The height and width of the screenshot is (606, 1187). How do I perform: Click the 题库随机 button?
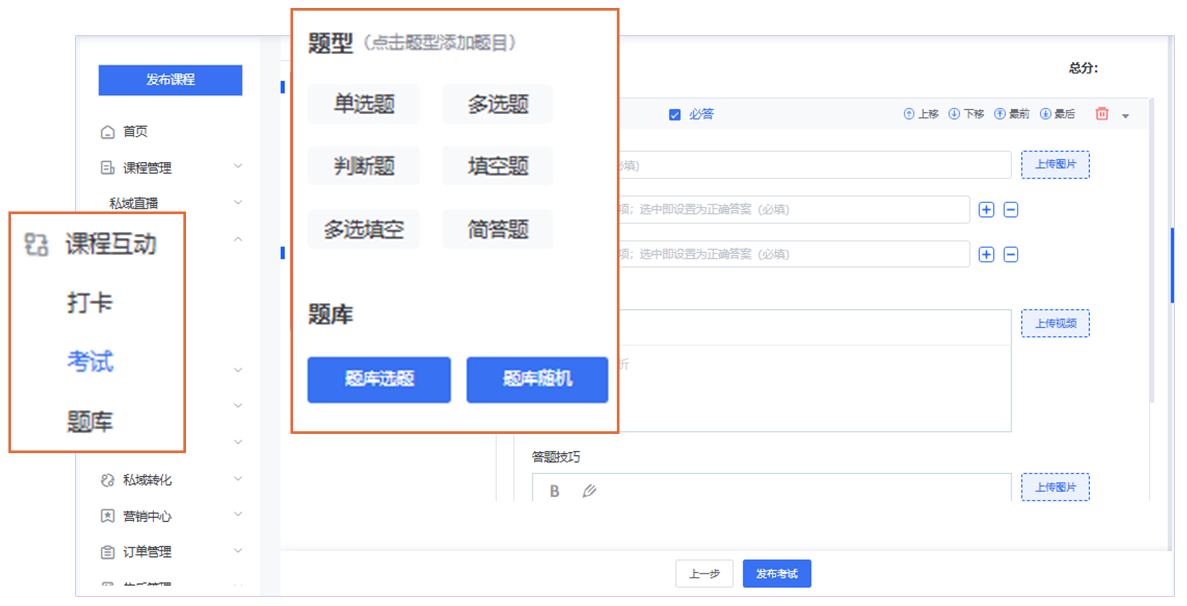coord(537,380)
